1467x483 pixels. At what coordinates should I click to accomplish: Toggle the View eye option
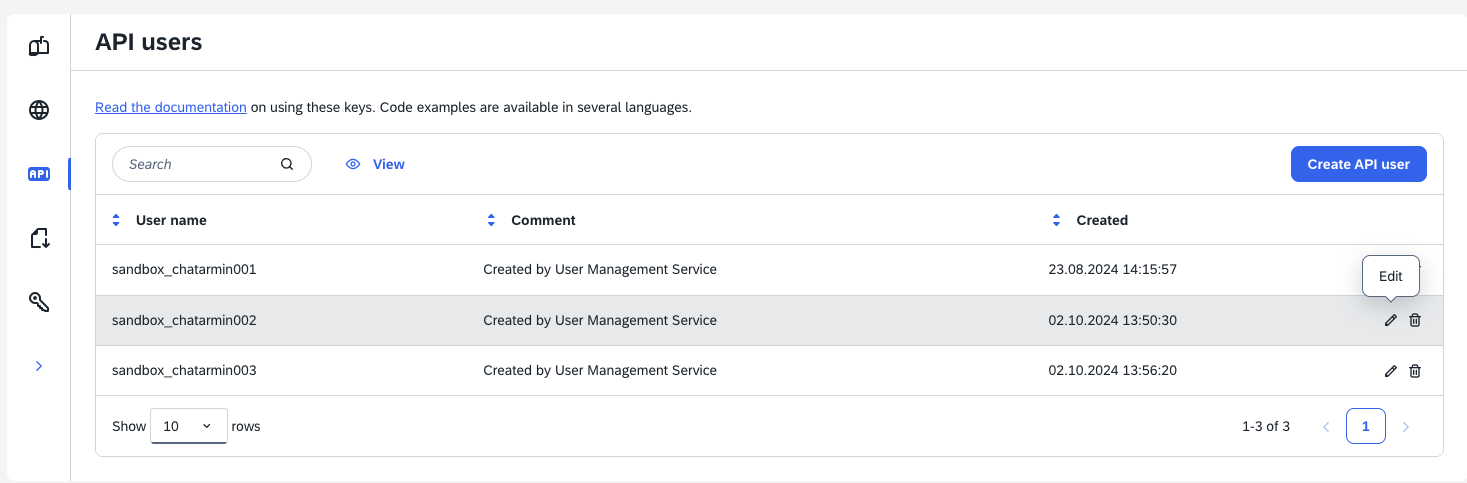pyautogui.click(x=375, y=164)
